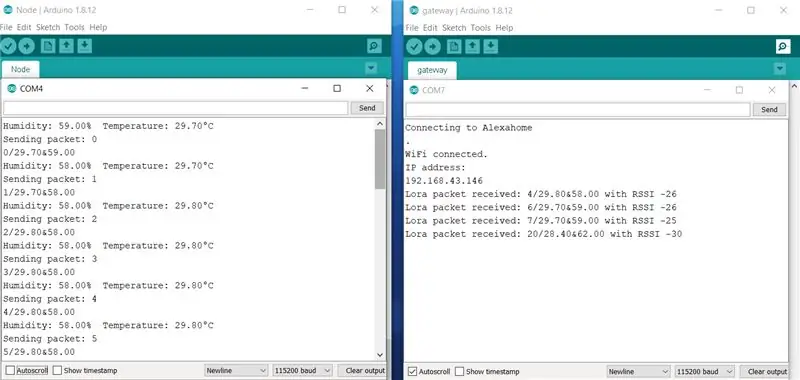
Task: Enable Show timestamp in COM7 monitor
Action: [x=460, y=371]
